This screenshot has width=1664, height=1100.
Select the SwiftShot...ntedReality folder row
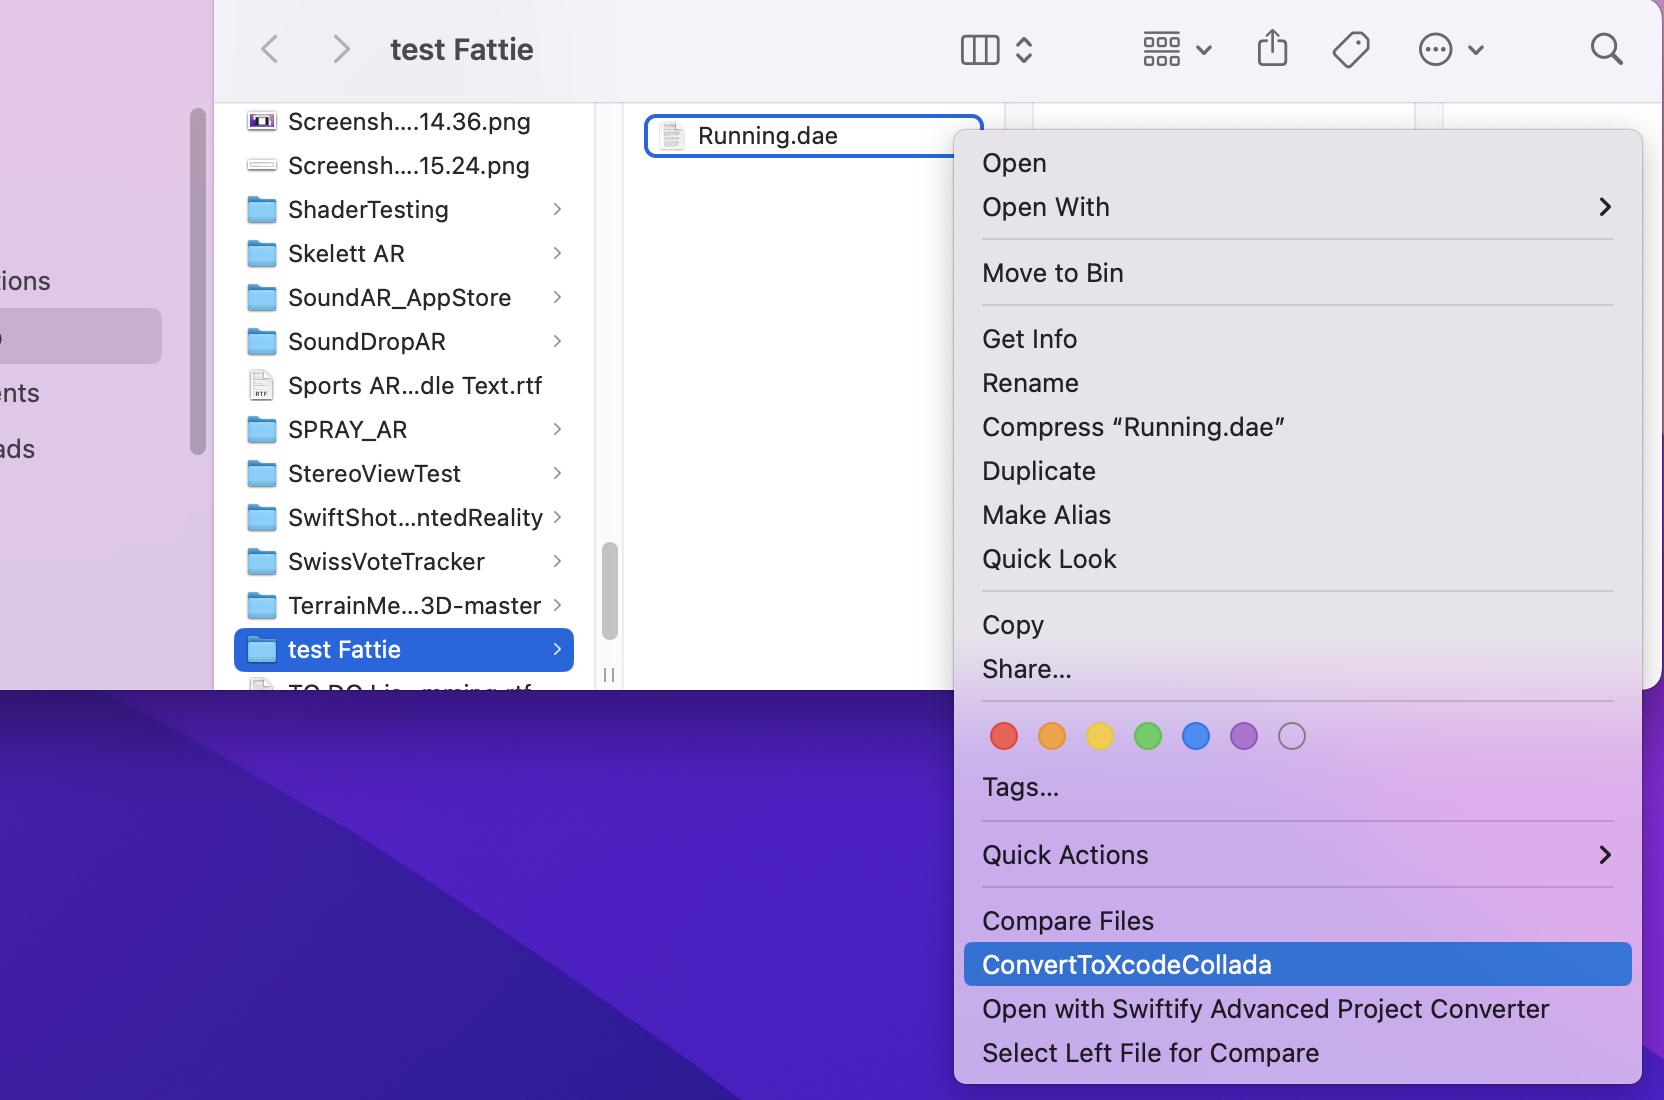click(x=404, y=518)
